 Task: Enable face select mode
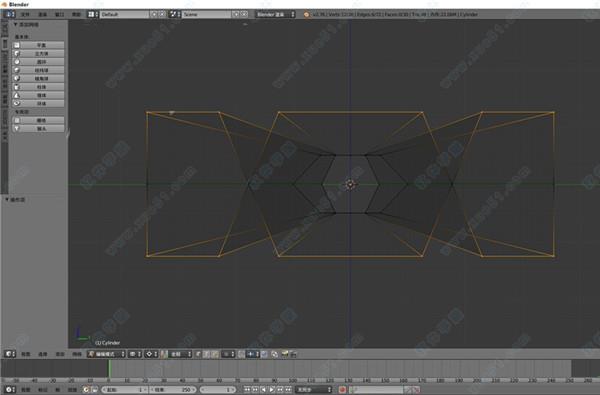[x=215, y=354]
